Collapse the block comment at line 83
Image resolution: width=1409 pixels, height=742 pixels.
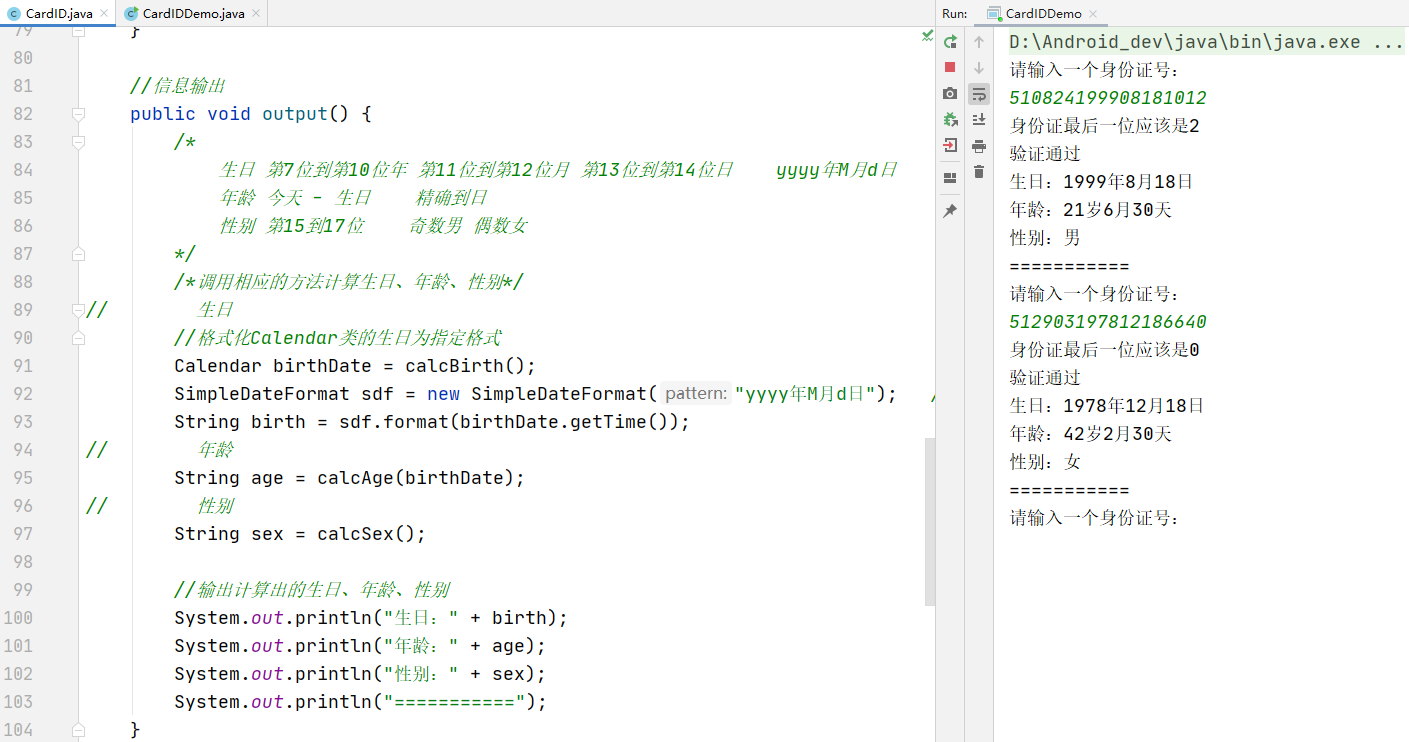click(x=79, y=142)
